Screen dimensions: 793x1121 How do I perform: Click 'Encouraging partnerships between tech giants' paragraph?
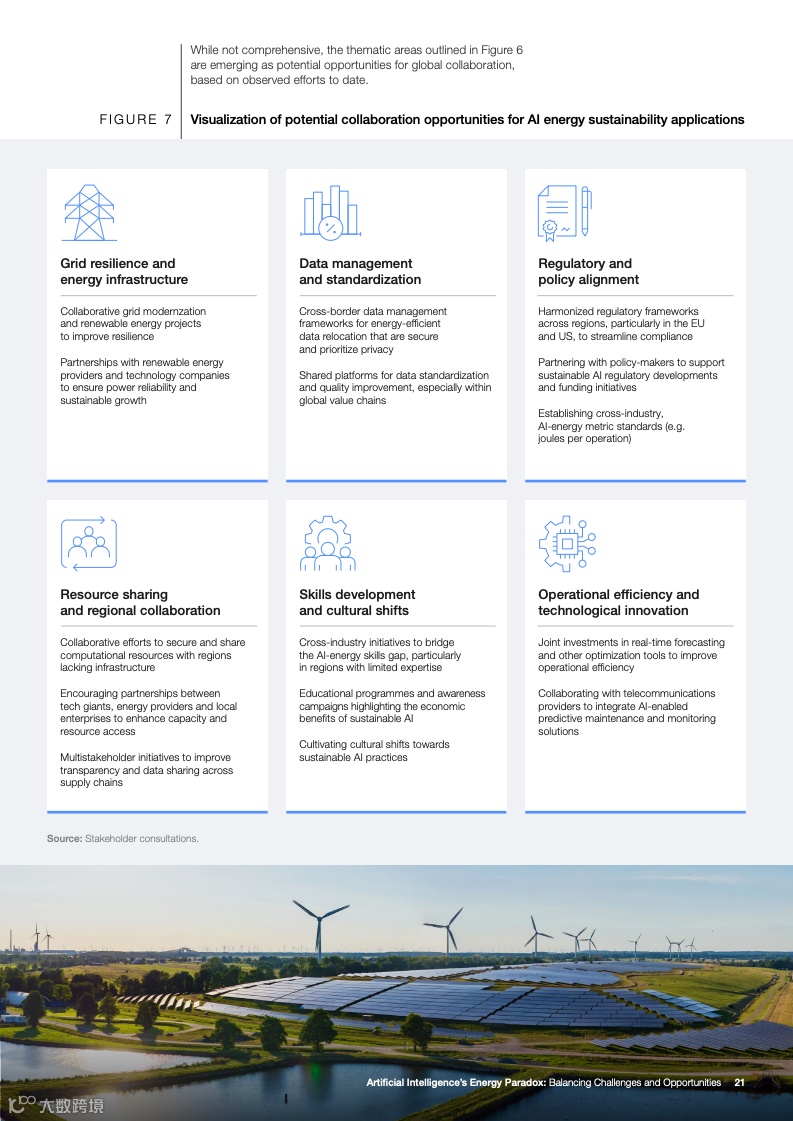click(149, 713)
